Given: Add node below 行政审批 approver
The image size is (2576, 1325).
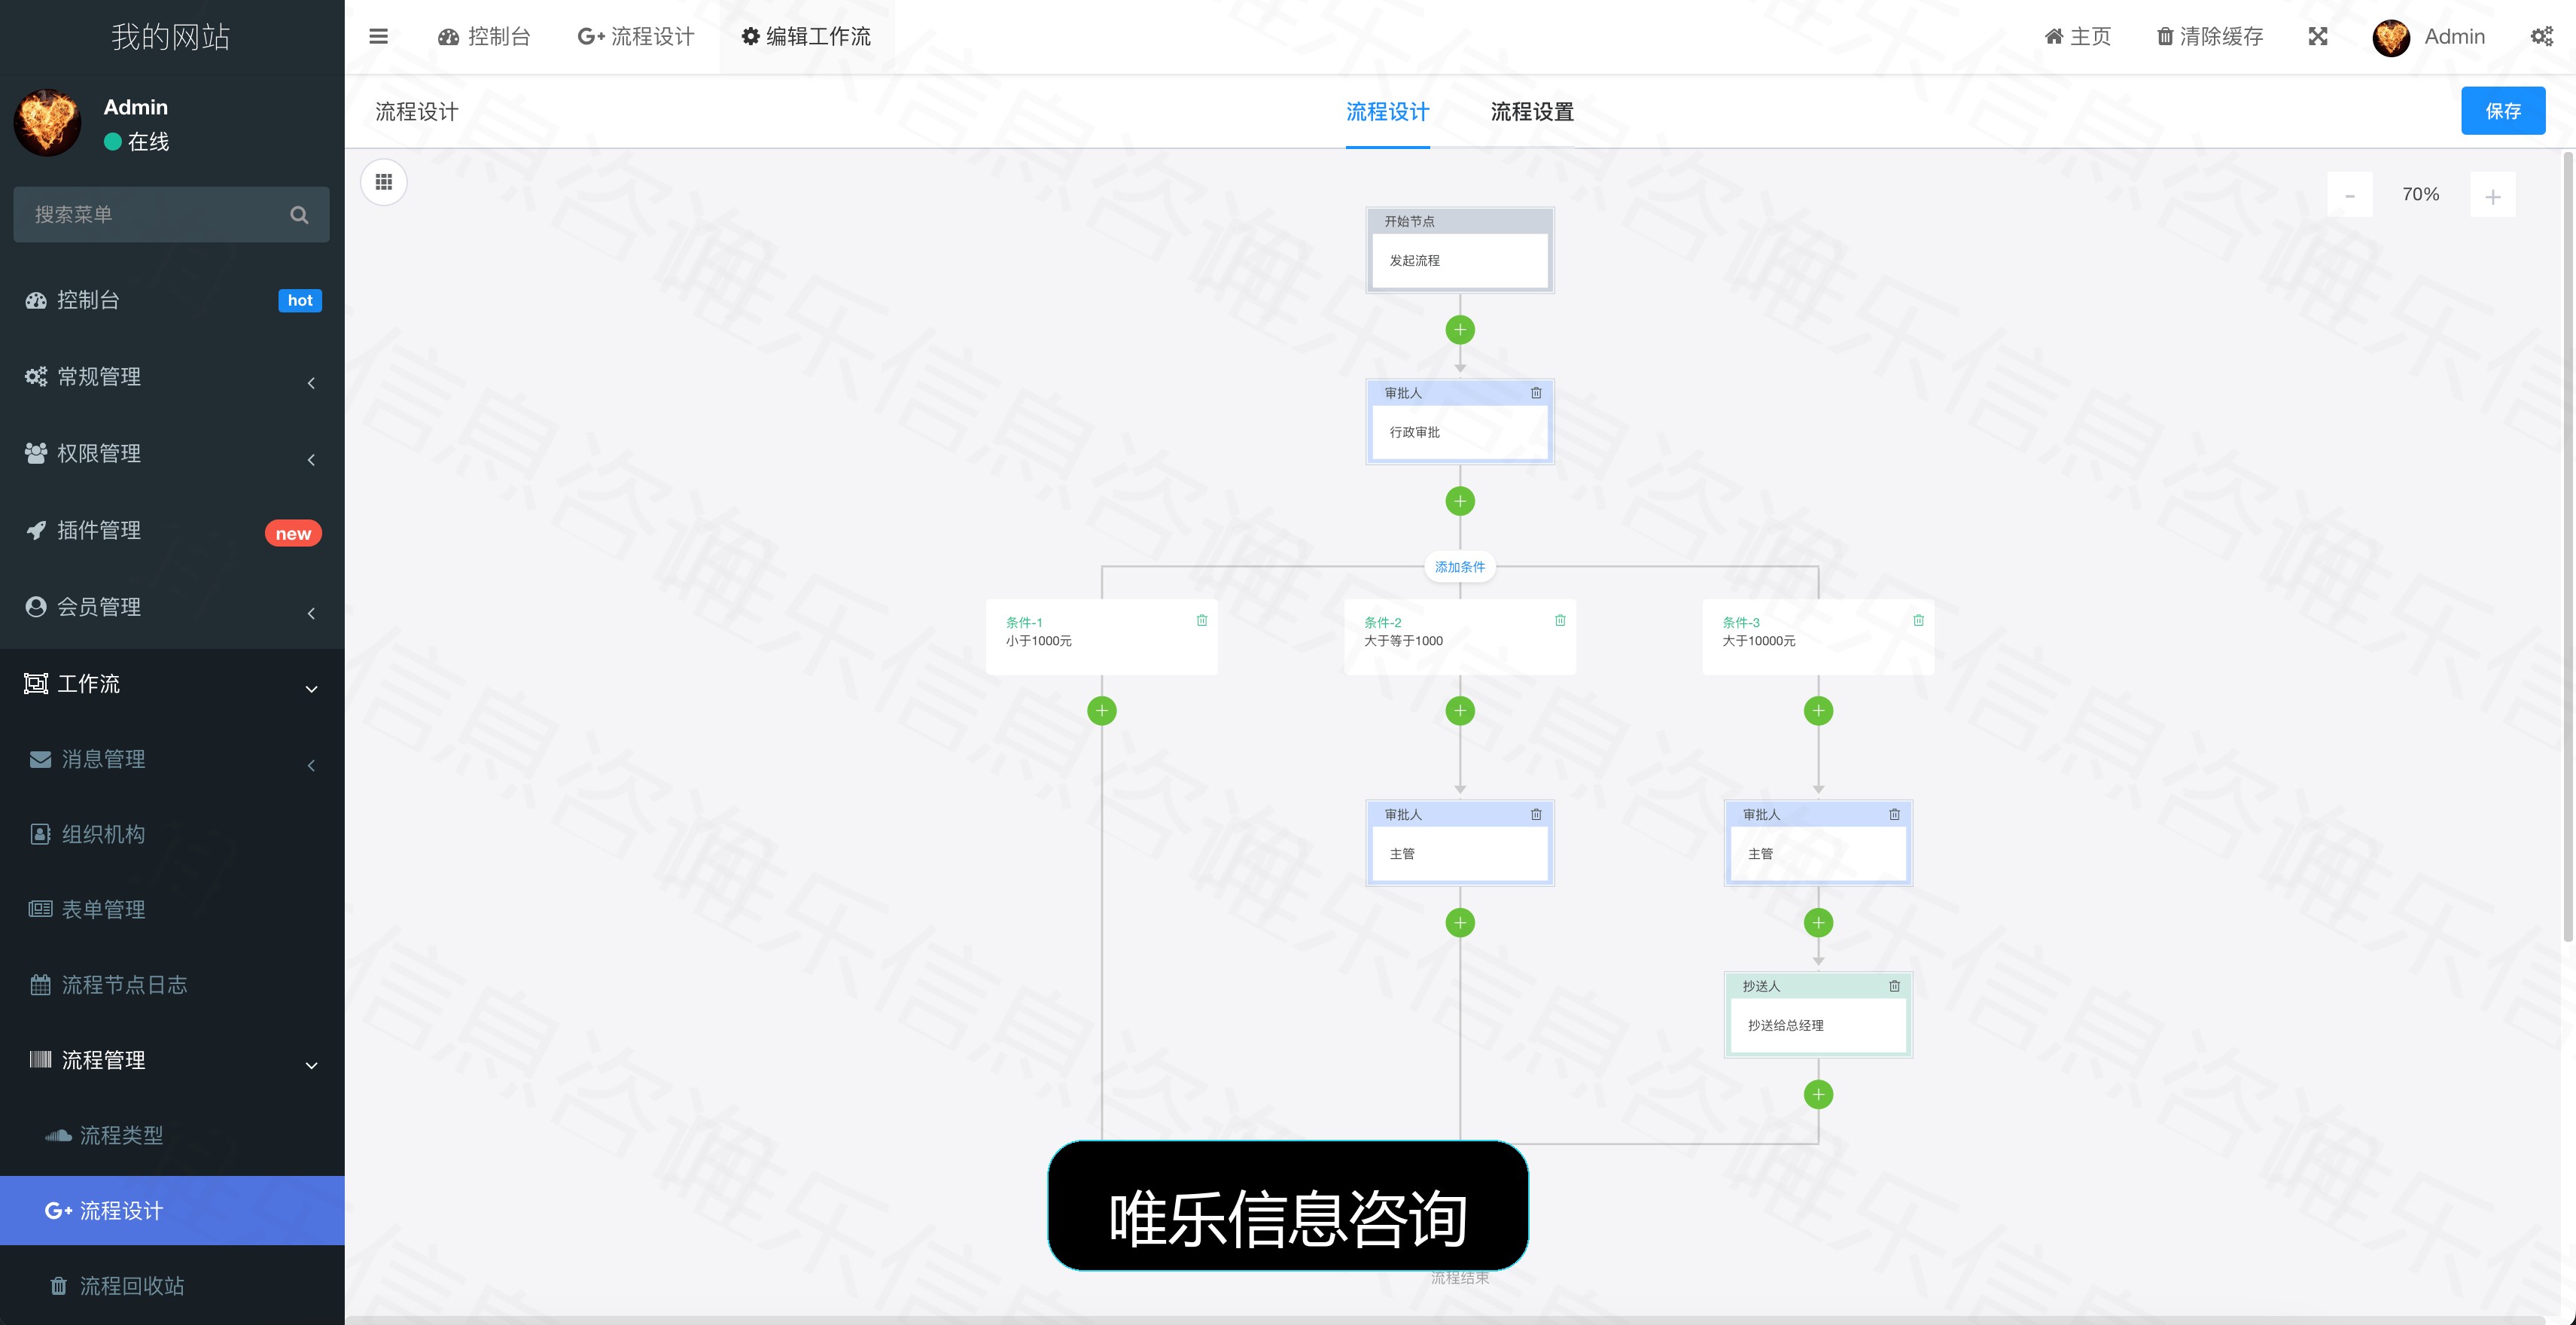Looking at the screenshot, I should [x=1460, y=501].
